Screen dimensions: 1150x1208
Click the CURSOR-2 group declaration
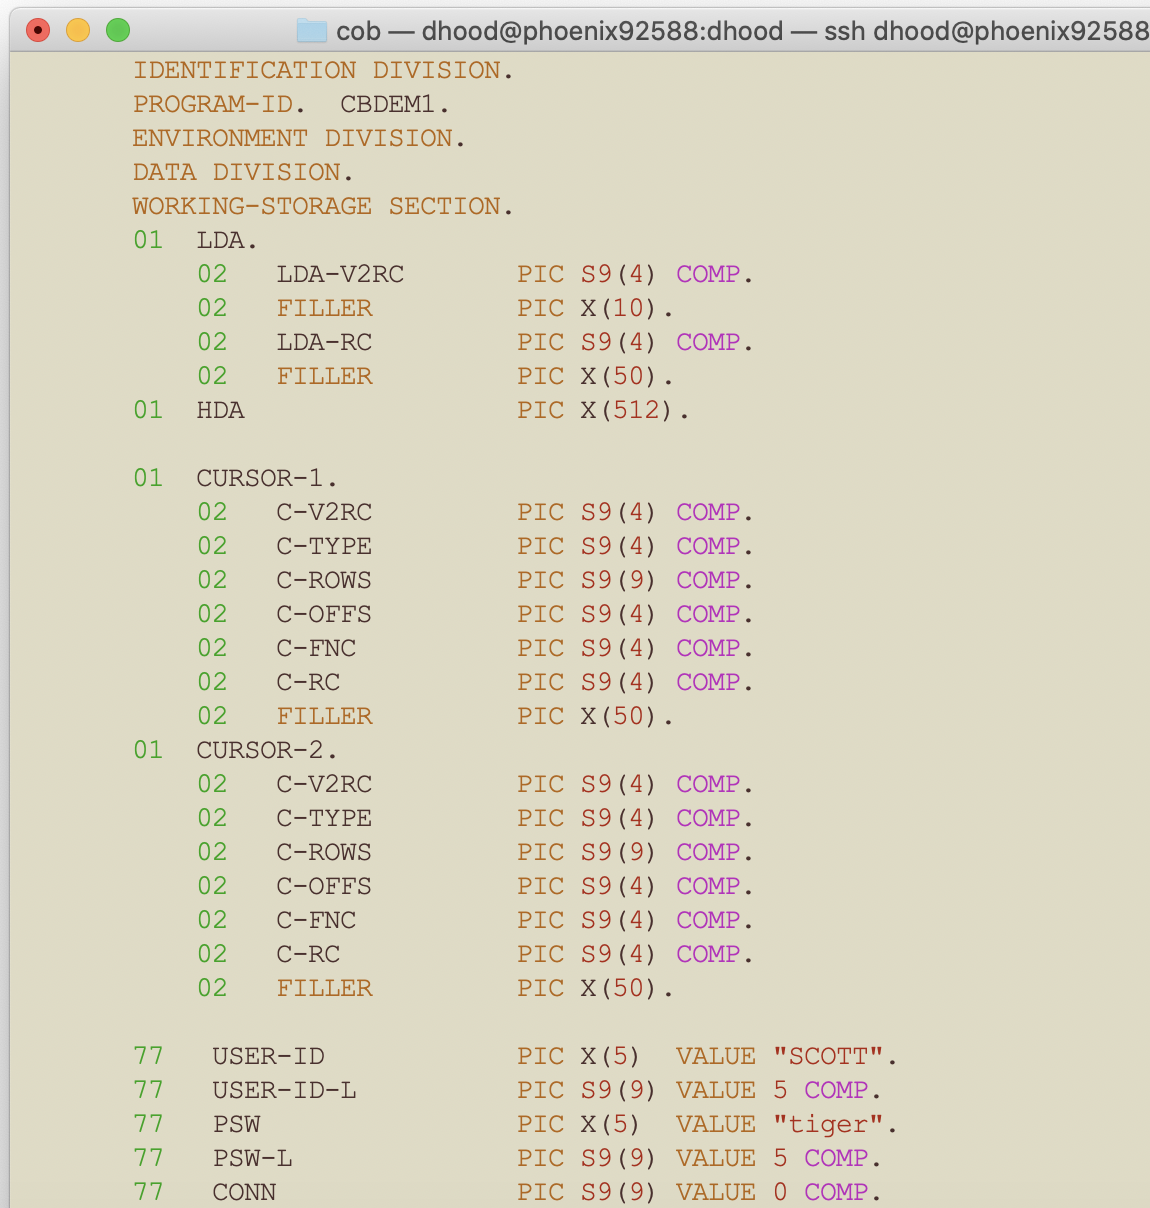pos(260,750)
